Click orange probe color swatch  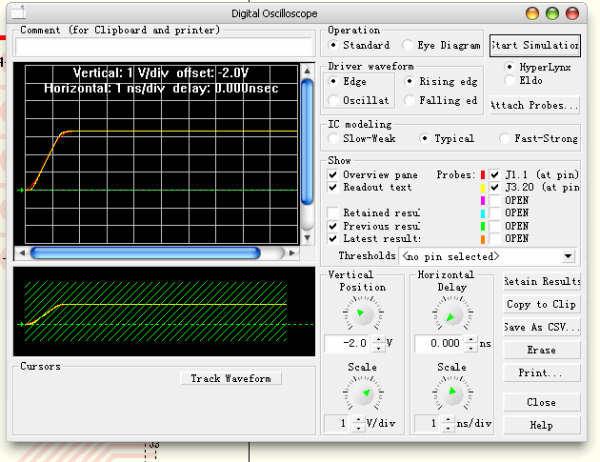[483, 239]
